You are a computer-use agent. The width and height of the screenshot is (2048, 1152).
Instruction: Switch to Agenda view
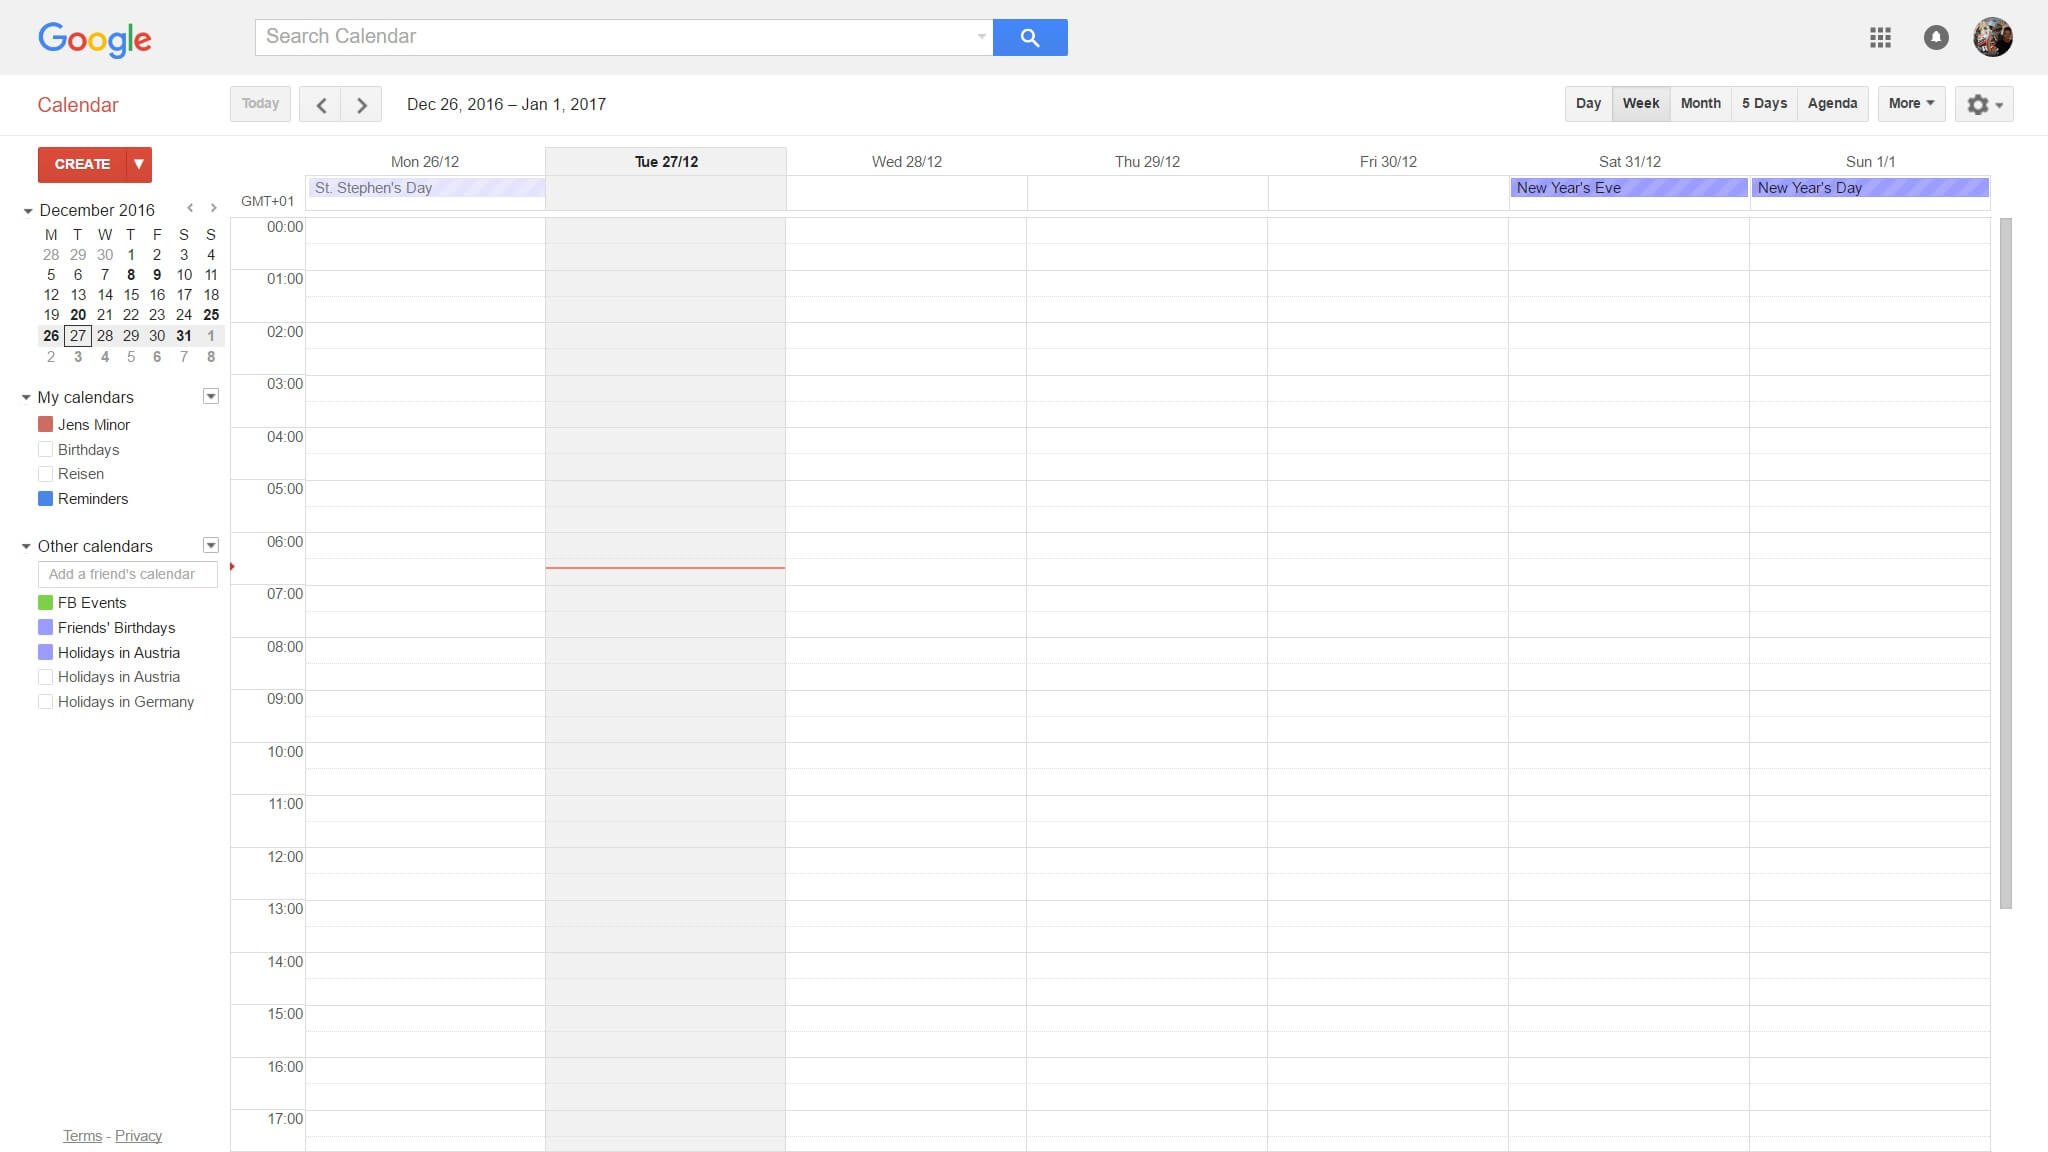pyautogui.click(x=1832, y=104)
